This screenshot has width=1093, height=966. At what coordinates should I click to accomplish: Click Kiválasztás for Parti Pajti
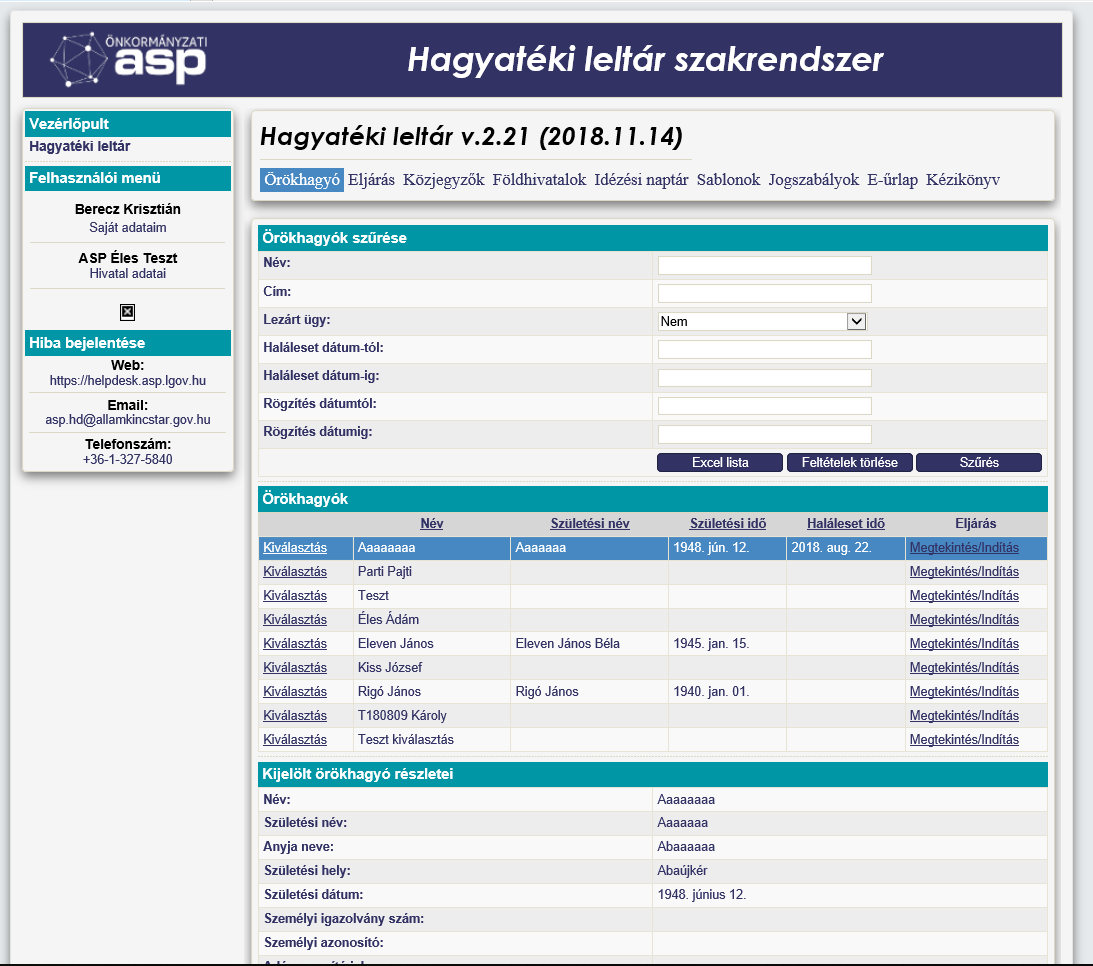[x=295, y=572]
